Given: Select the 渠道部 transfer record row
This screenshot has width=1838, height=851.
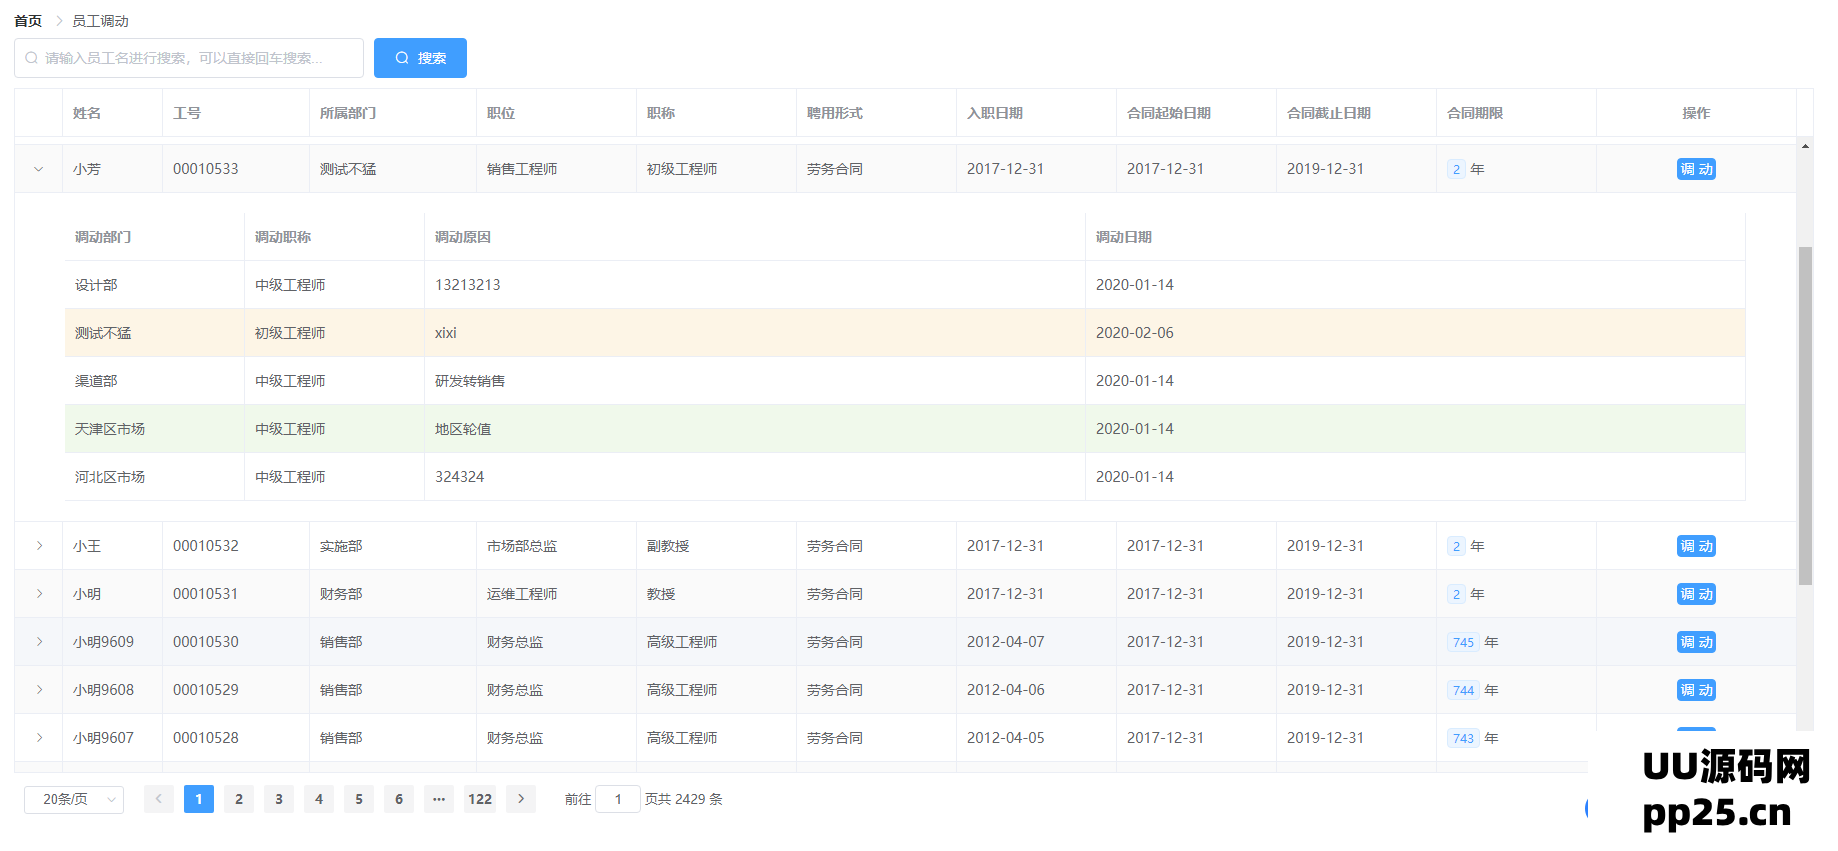Looking at the screenshot, I should pyautogui.click(x=905, y=381).
